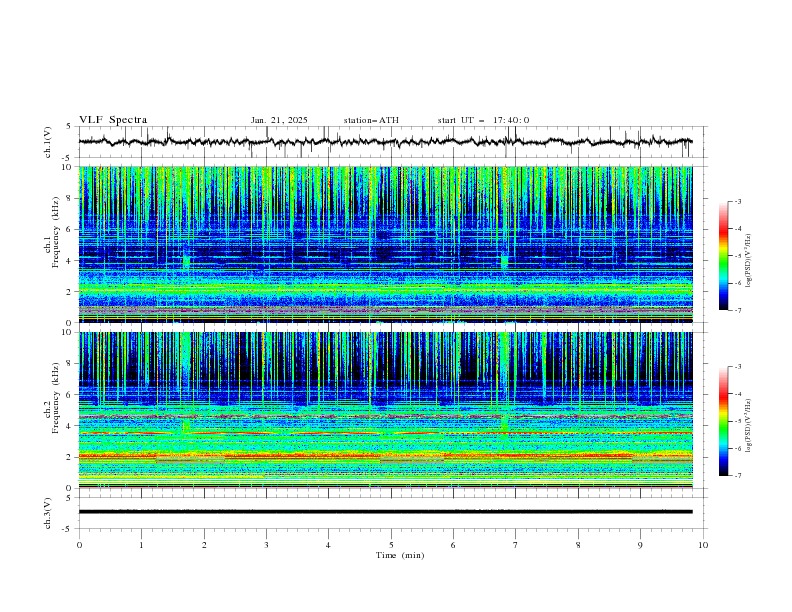Click the ch.1 spectrogram plot
Viewport: 792px width, 612px height.
tap(385, 244)
